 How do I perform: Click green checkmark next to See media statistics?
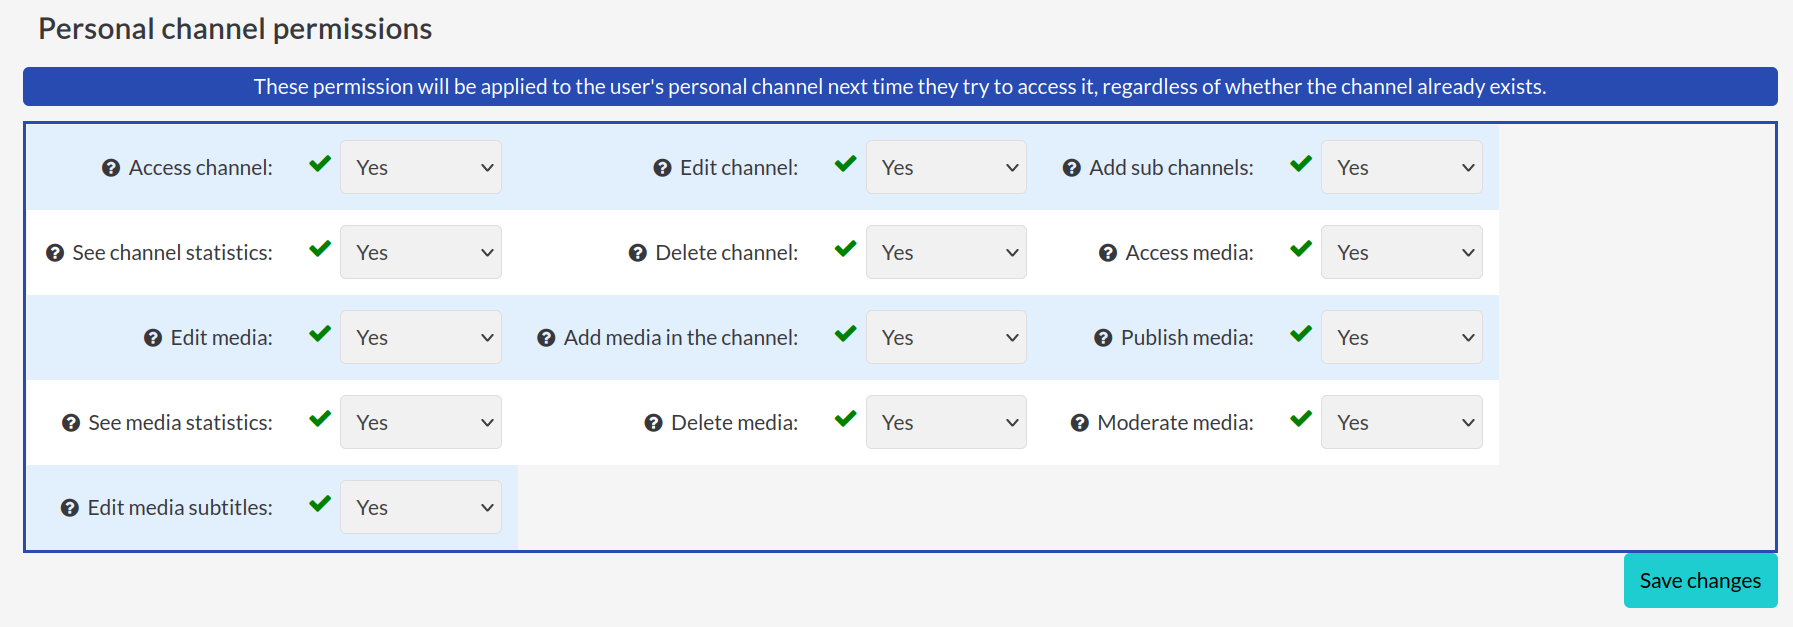click(x=320, y=419)
